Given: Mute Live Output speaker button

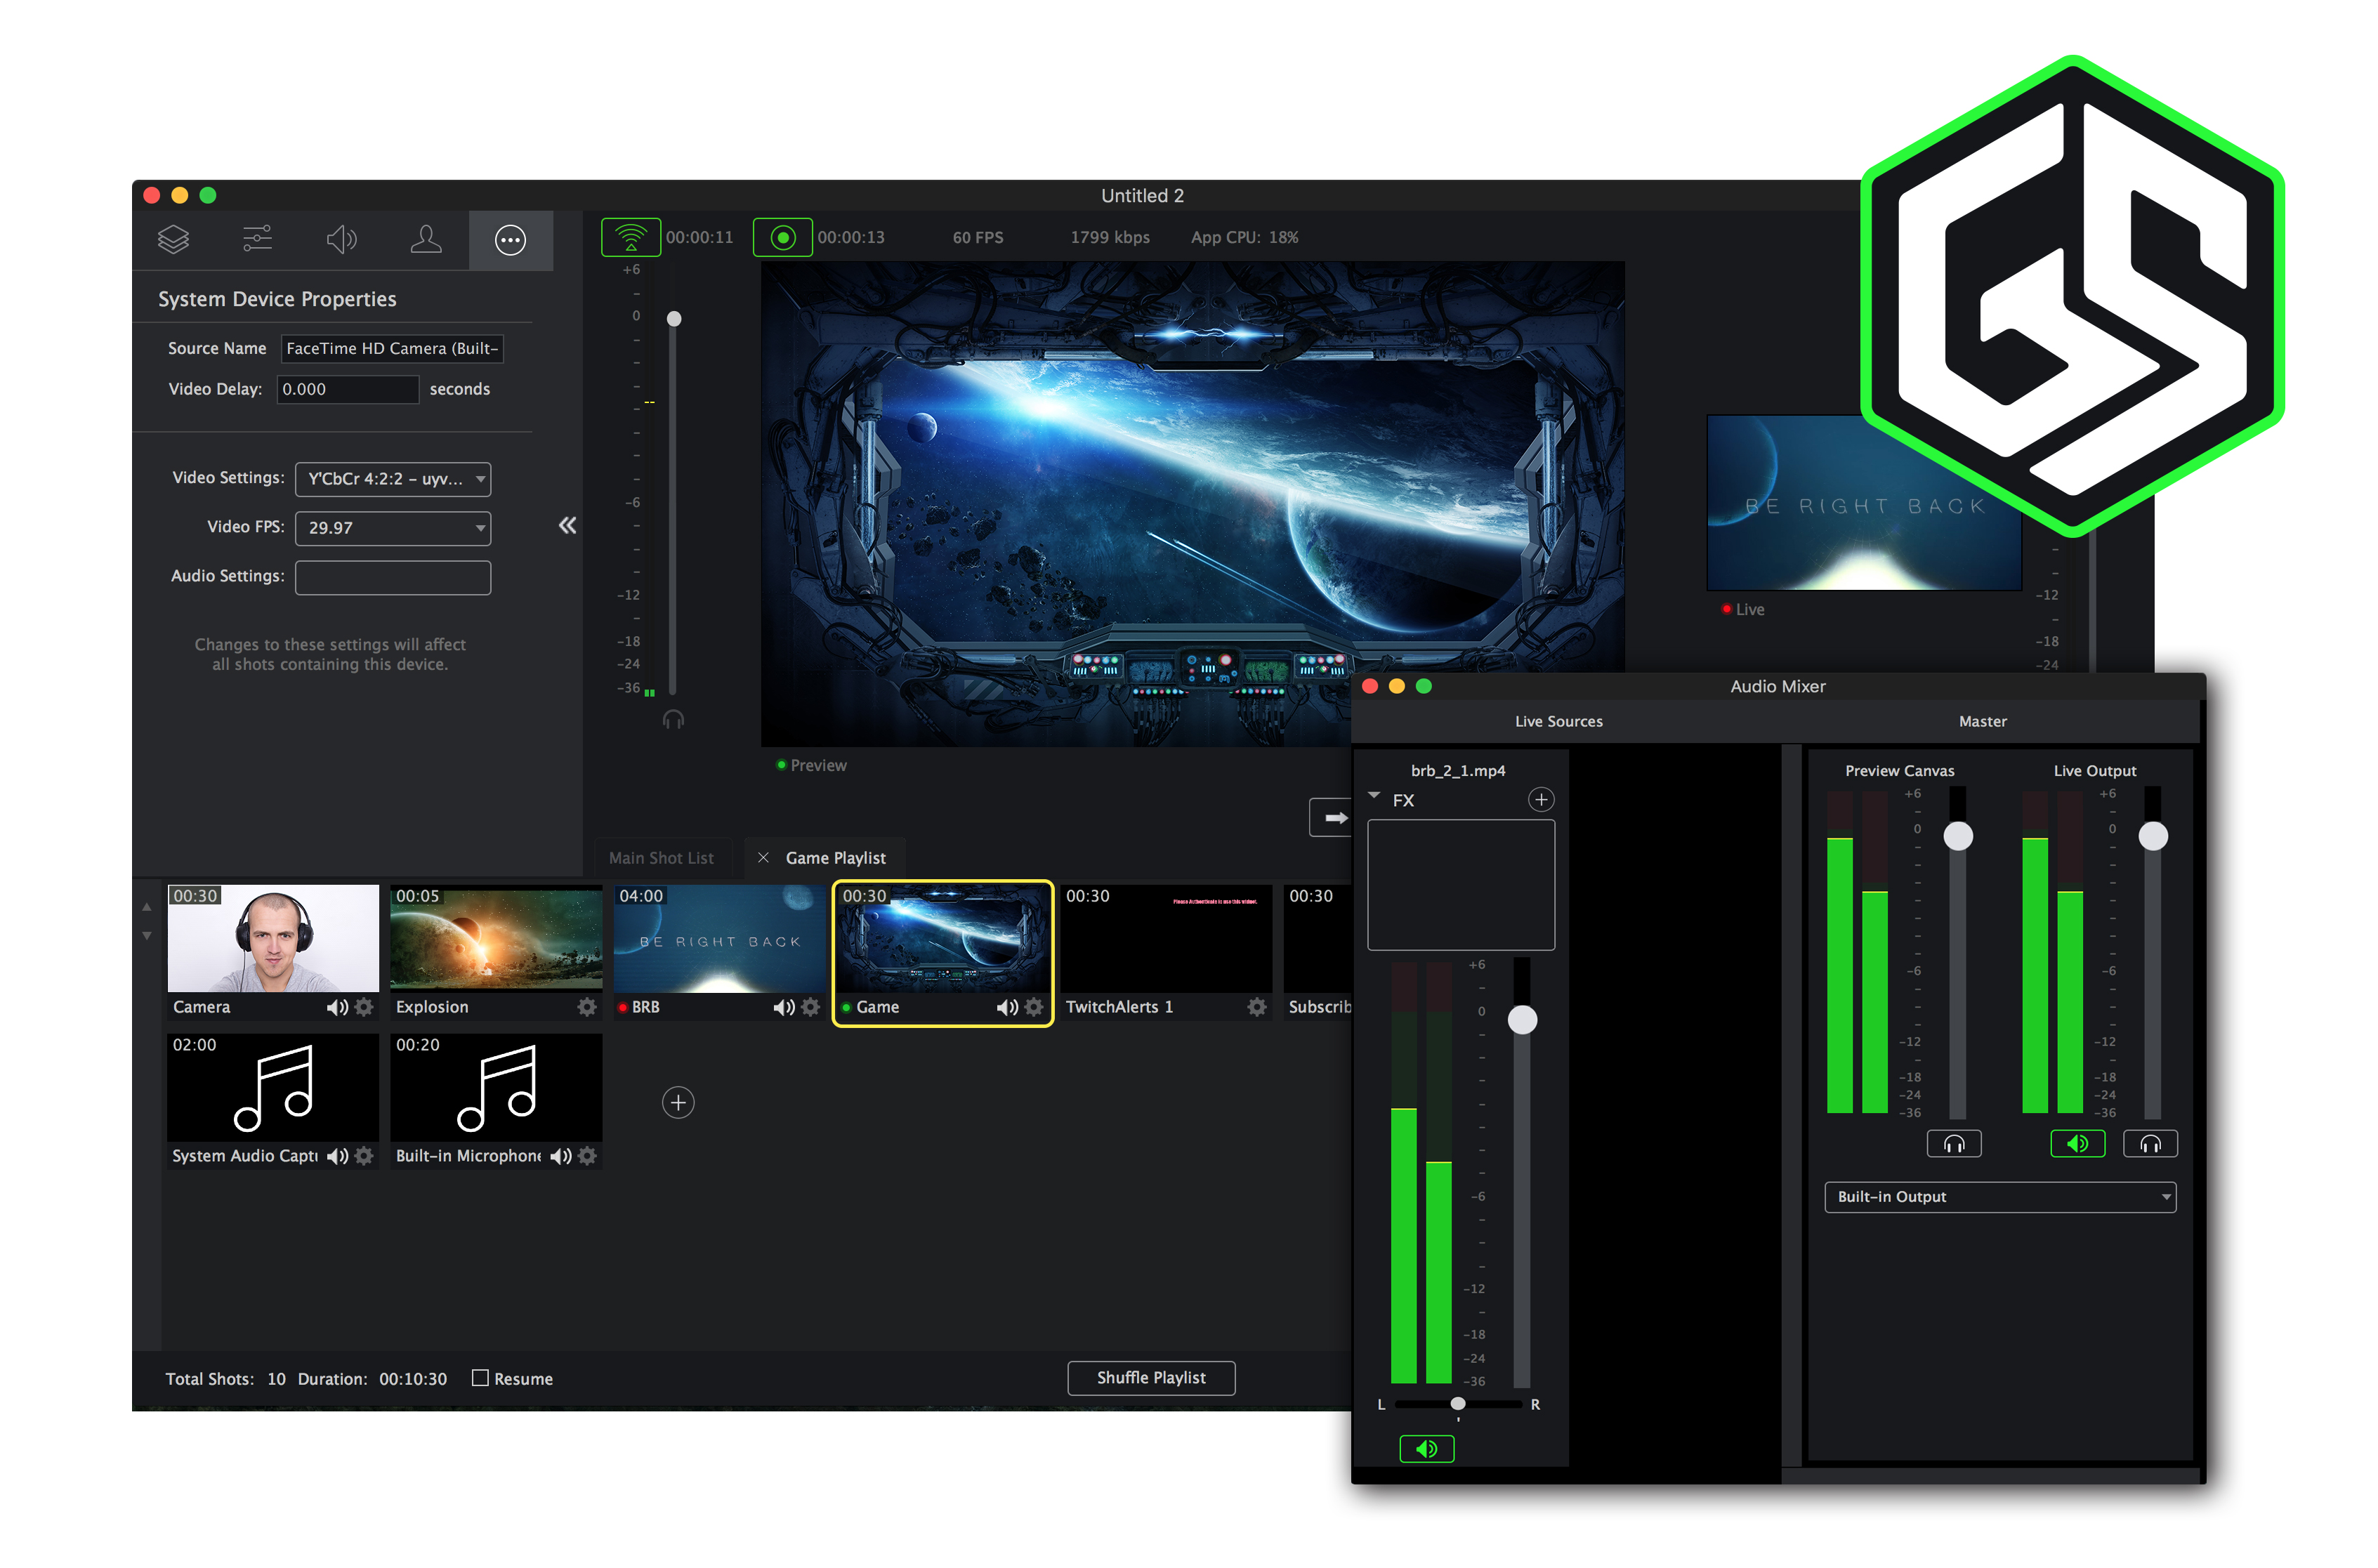Looking at the screenshot, I should click(x=2077, y=1144).
